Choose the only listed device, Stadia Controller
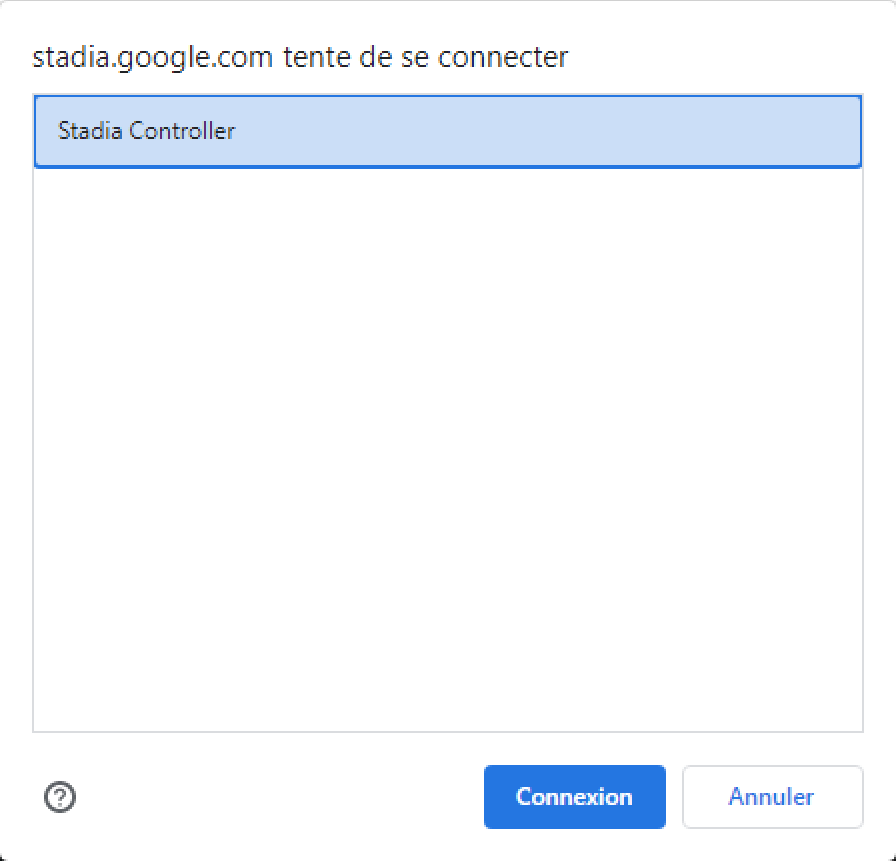 click(x=448, y=131)
